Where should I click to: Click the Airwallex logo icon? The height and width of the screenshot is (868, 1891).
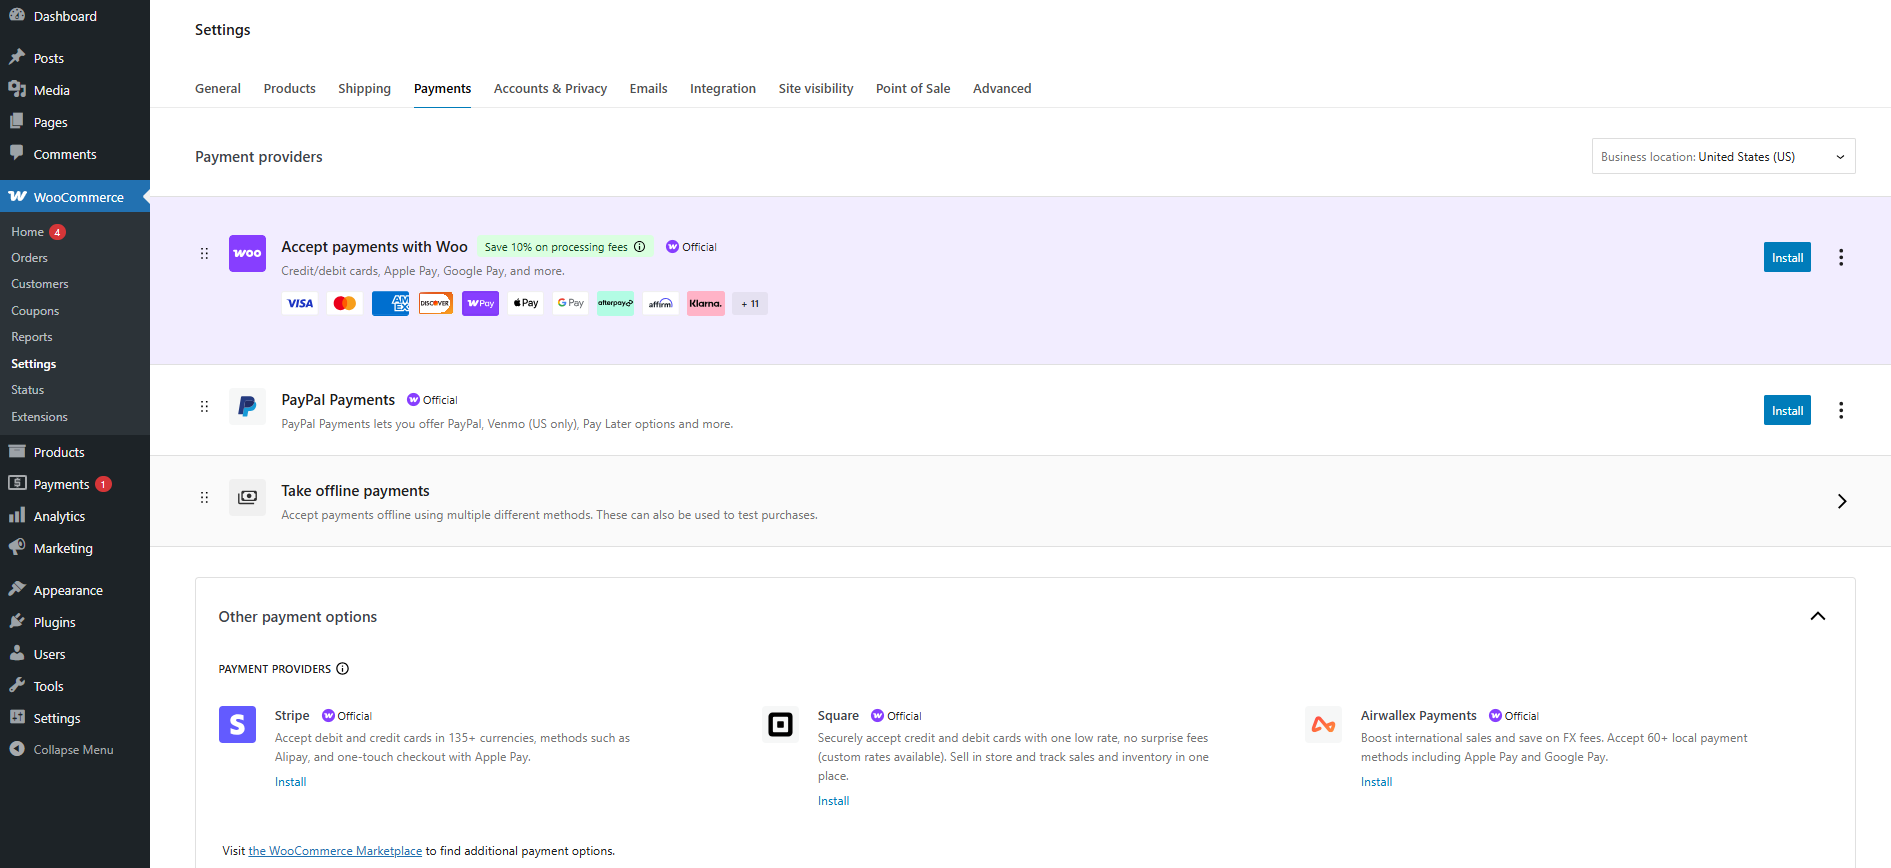point(1323,724)
